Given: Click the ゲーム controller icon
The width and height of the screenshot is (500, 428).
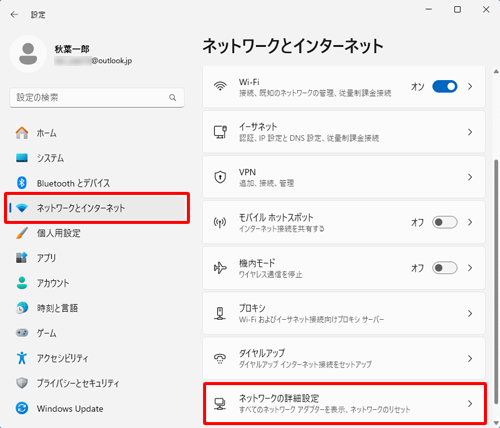Looking at the screenshot, I should [22, 333].
